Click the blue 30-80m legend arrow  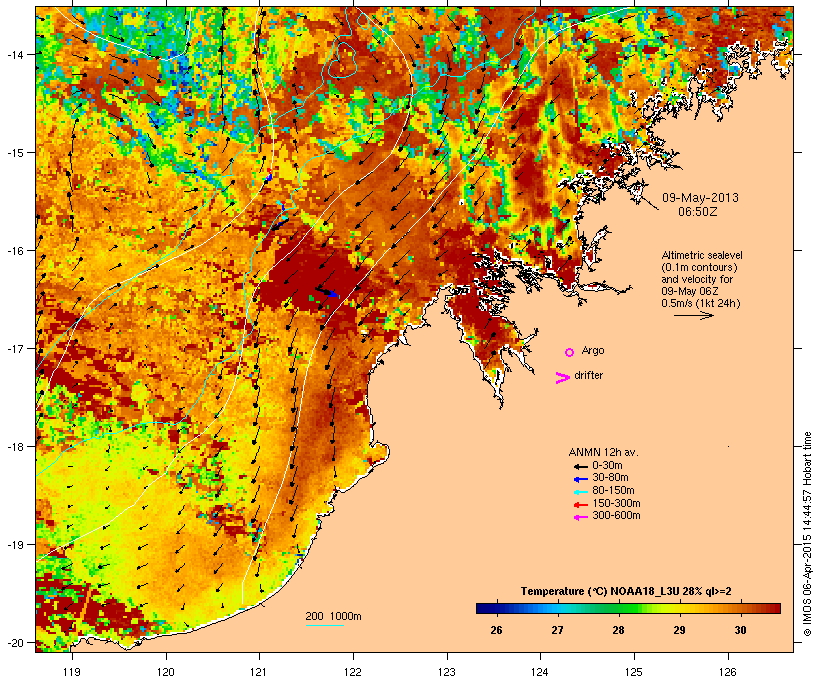[x=580, y=479]
